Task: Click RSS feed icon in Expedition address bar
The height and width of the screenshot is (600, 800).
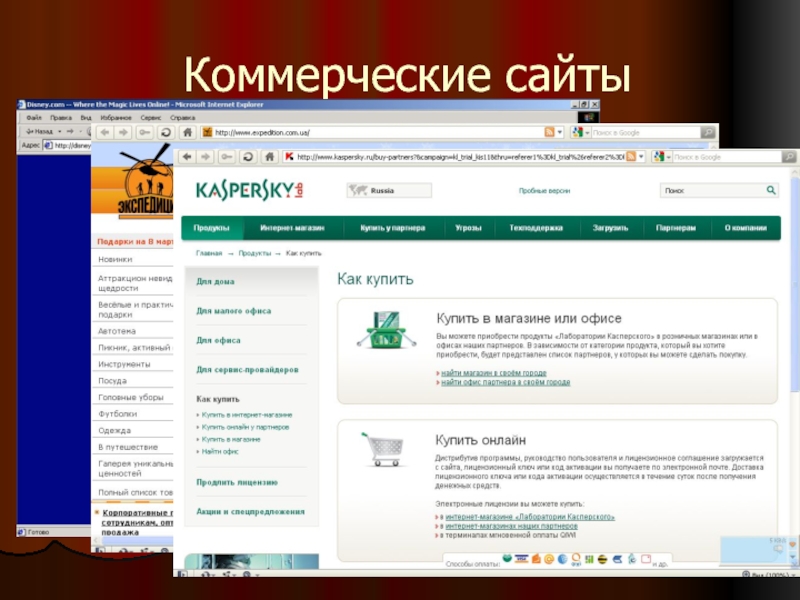Action: [549, 132]
